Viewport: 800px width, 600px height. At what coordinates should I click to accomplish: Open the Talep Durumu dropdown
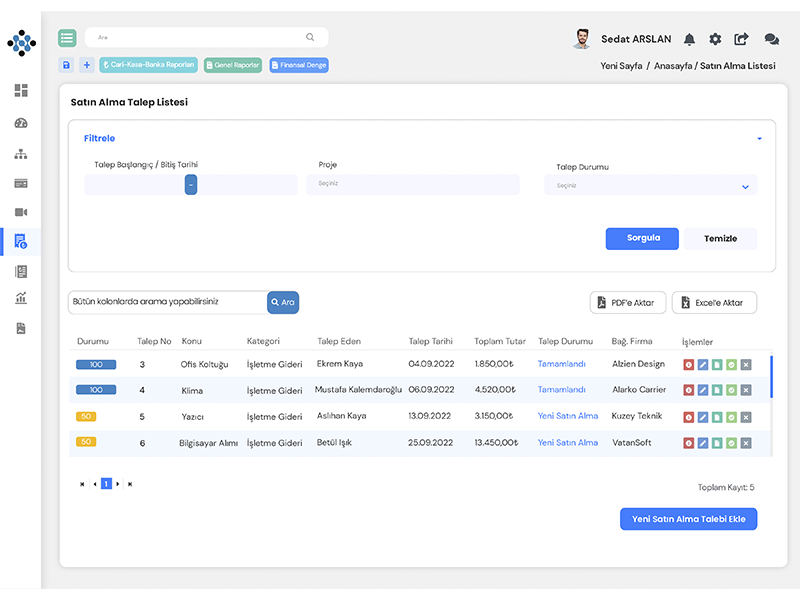click(x=650, y=186)
